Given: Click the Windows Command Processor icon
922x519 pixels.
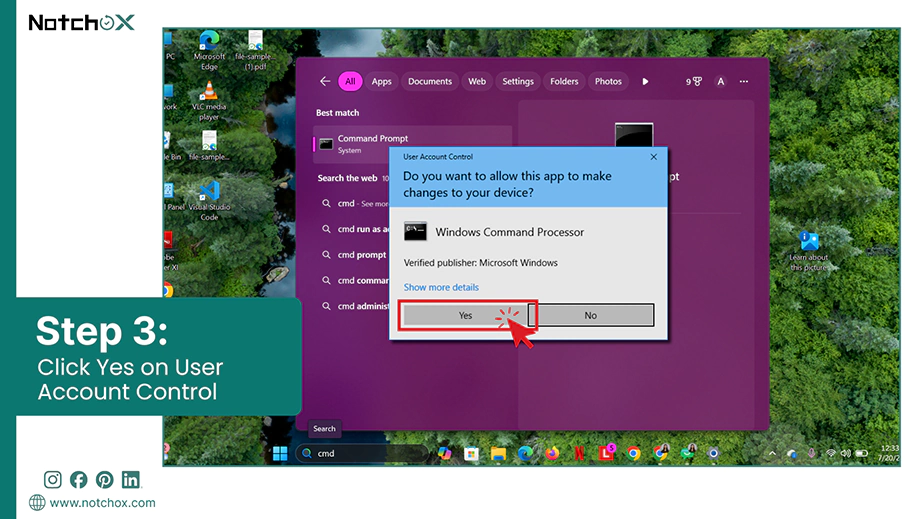Looking at the screenshot, I should [x=415, y=232].
